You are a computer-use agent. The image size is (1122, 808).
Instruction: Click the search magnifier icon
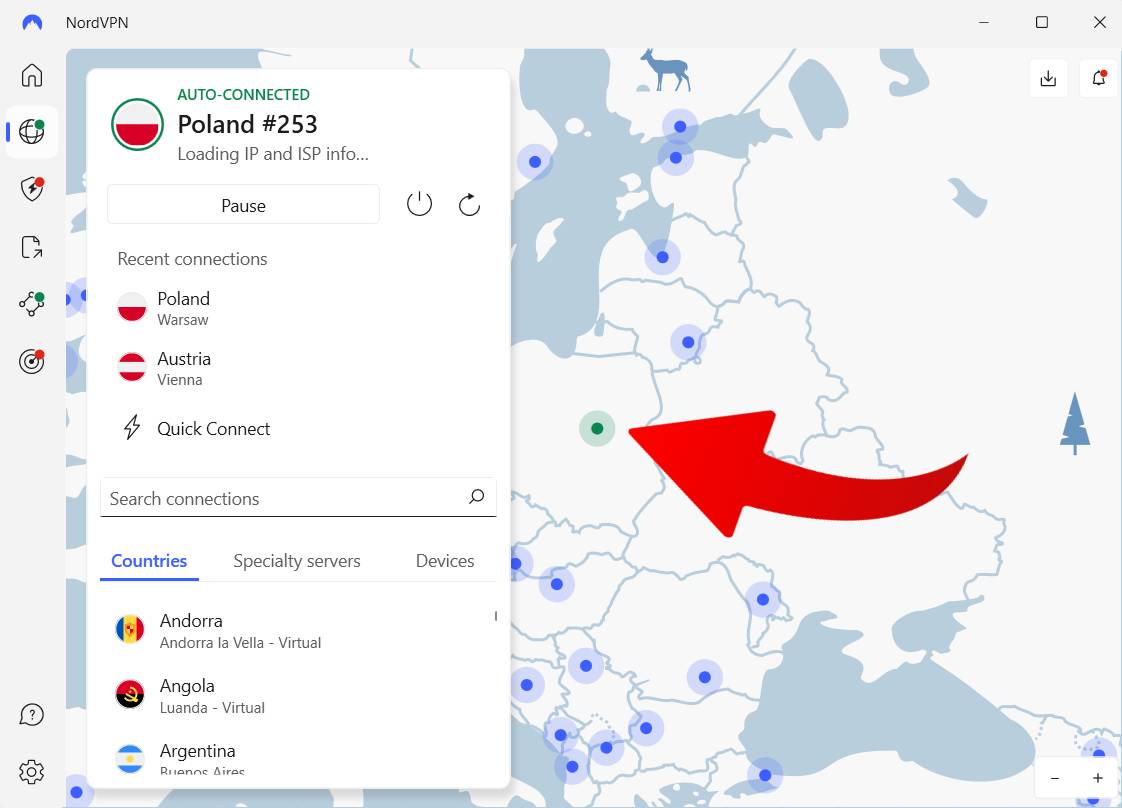pos(477,497)
